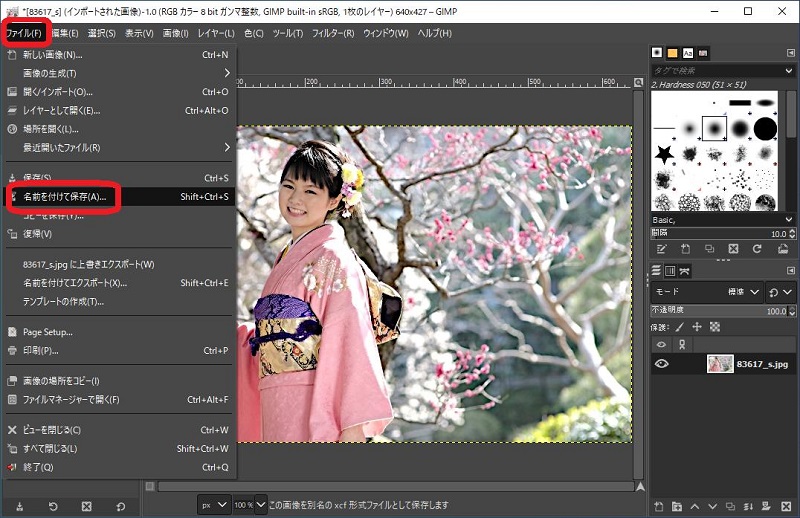
Task: Switch to the Patterns tab
Action: (672, 53)
